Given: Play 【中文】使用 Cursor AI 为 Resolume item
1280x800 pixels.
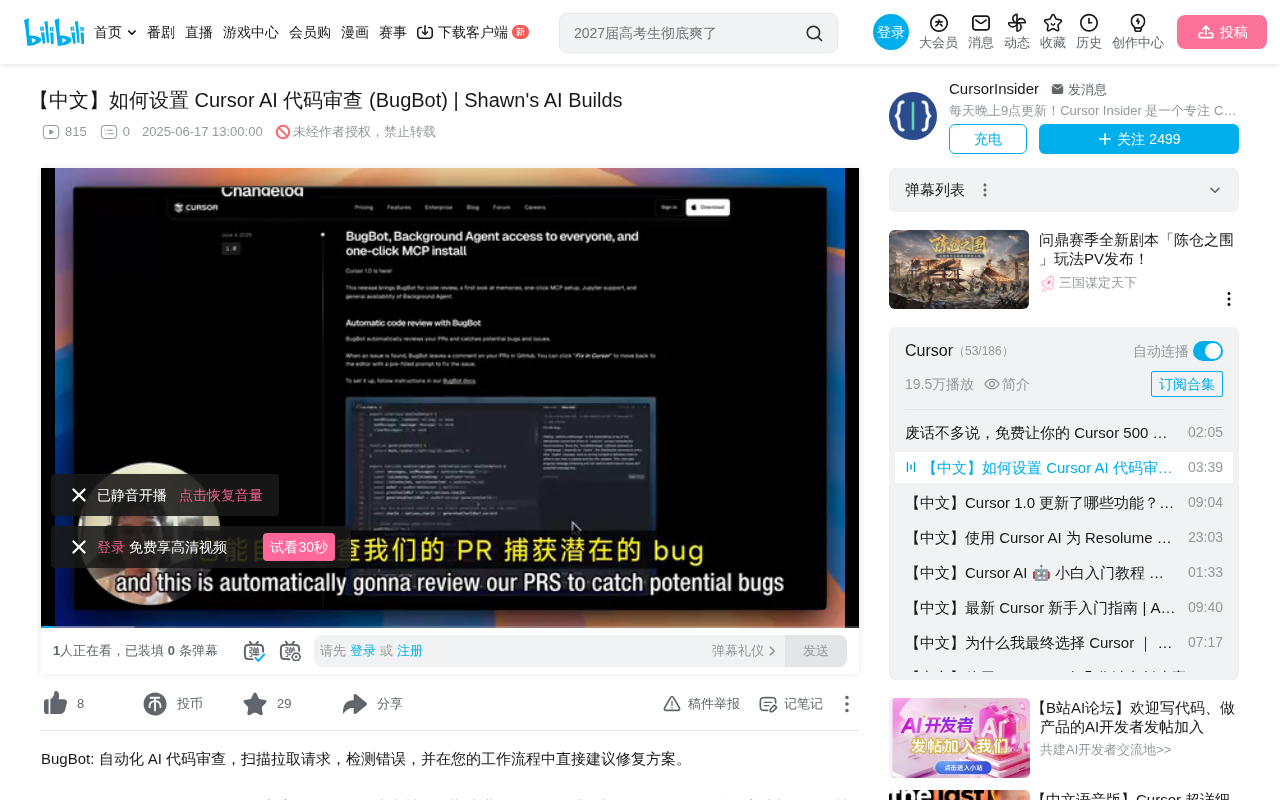Looking at the screenshot, I should 1064,538.
